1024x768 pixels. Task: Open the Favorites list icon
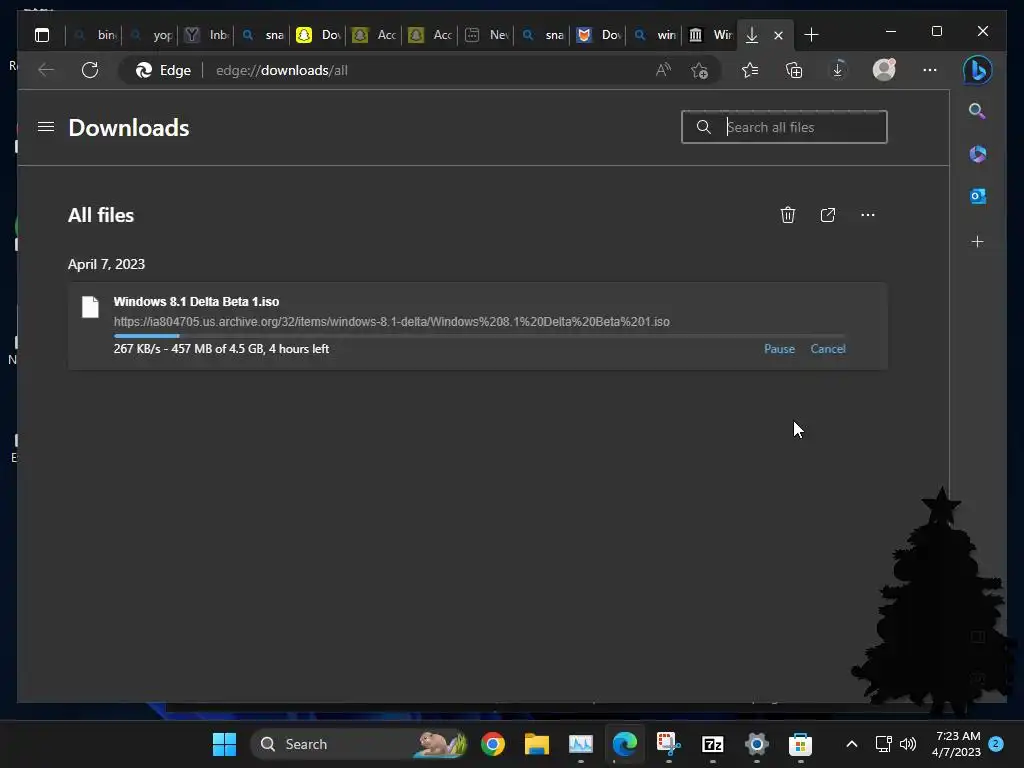click(750, 70)
